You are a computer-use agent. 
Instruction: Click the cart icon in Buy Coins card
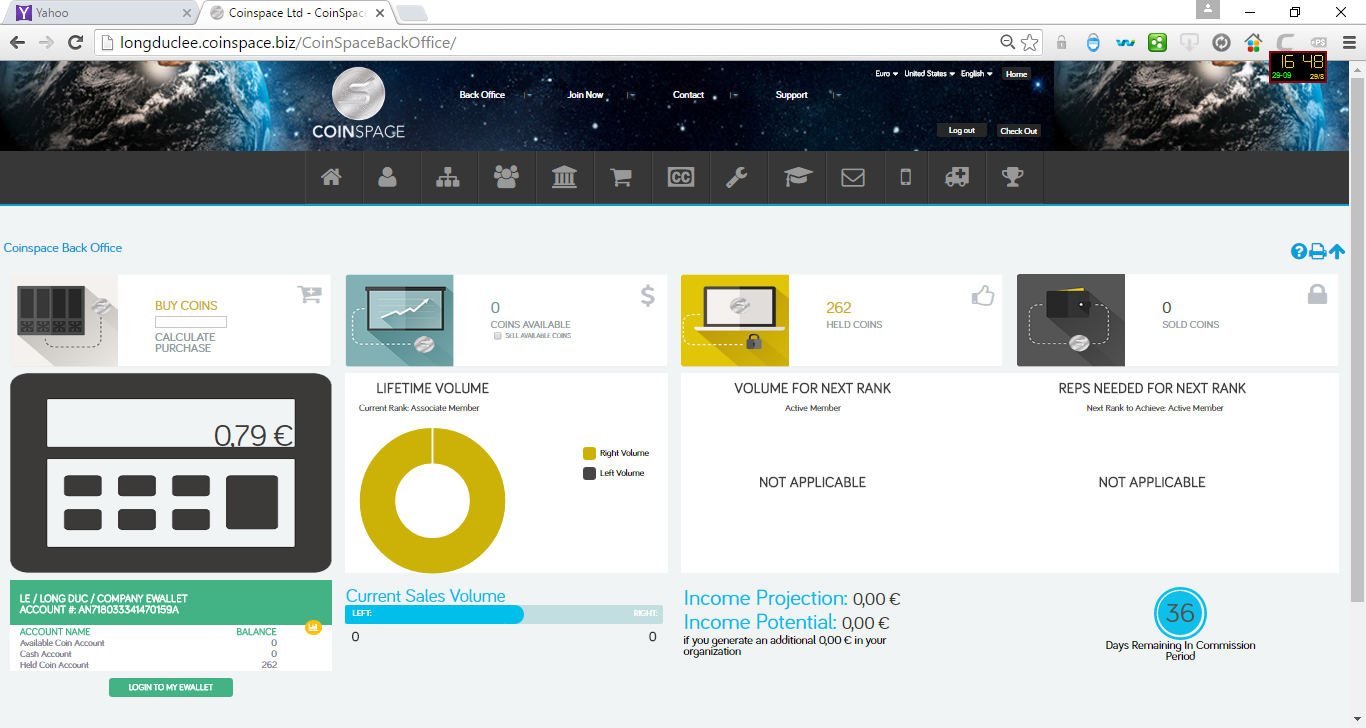(x=309, y=294)
